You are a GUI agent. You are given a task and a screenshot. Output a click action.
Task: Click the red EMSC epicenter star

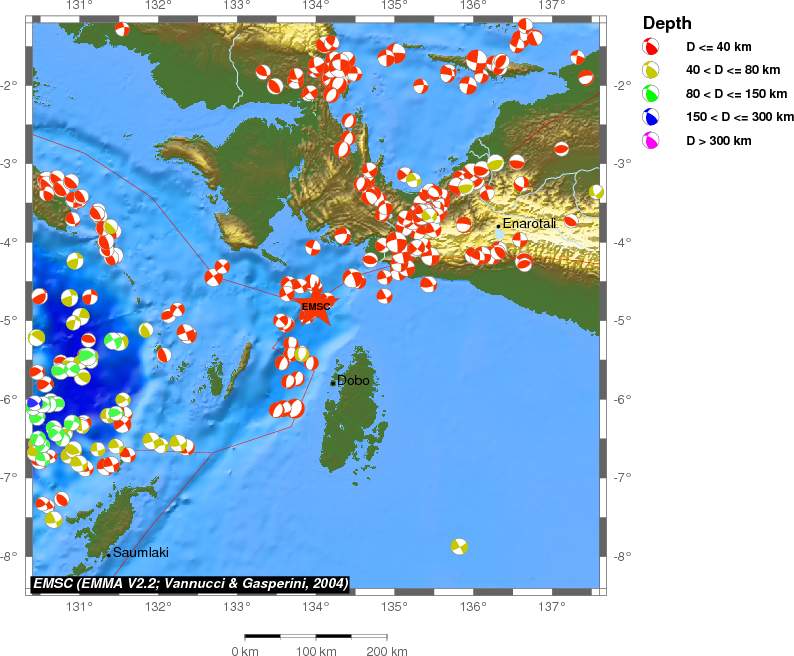coord(316,307)
